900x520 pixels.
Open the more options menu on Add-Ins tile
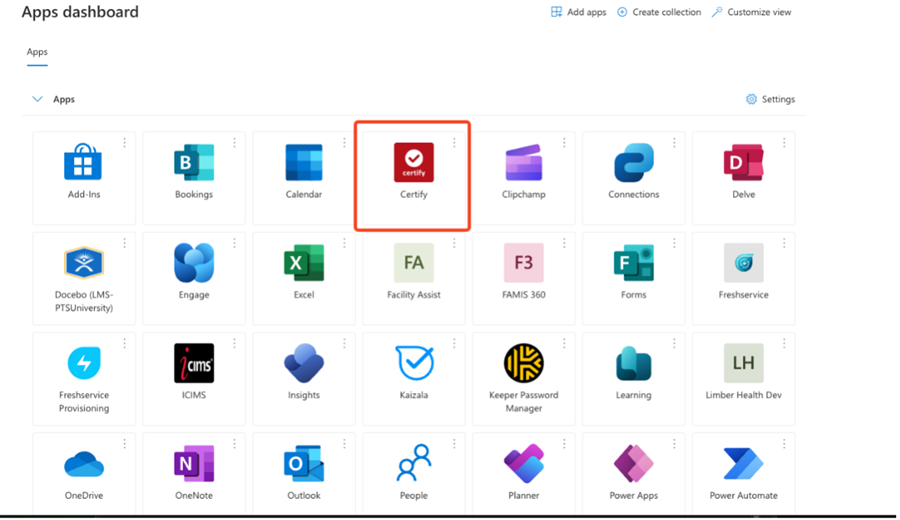(125, 142)
